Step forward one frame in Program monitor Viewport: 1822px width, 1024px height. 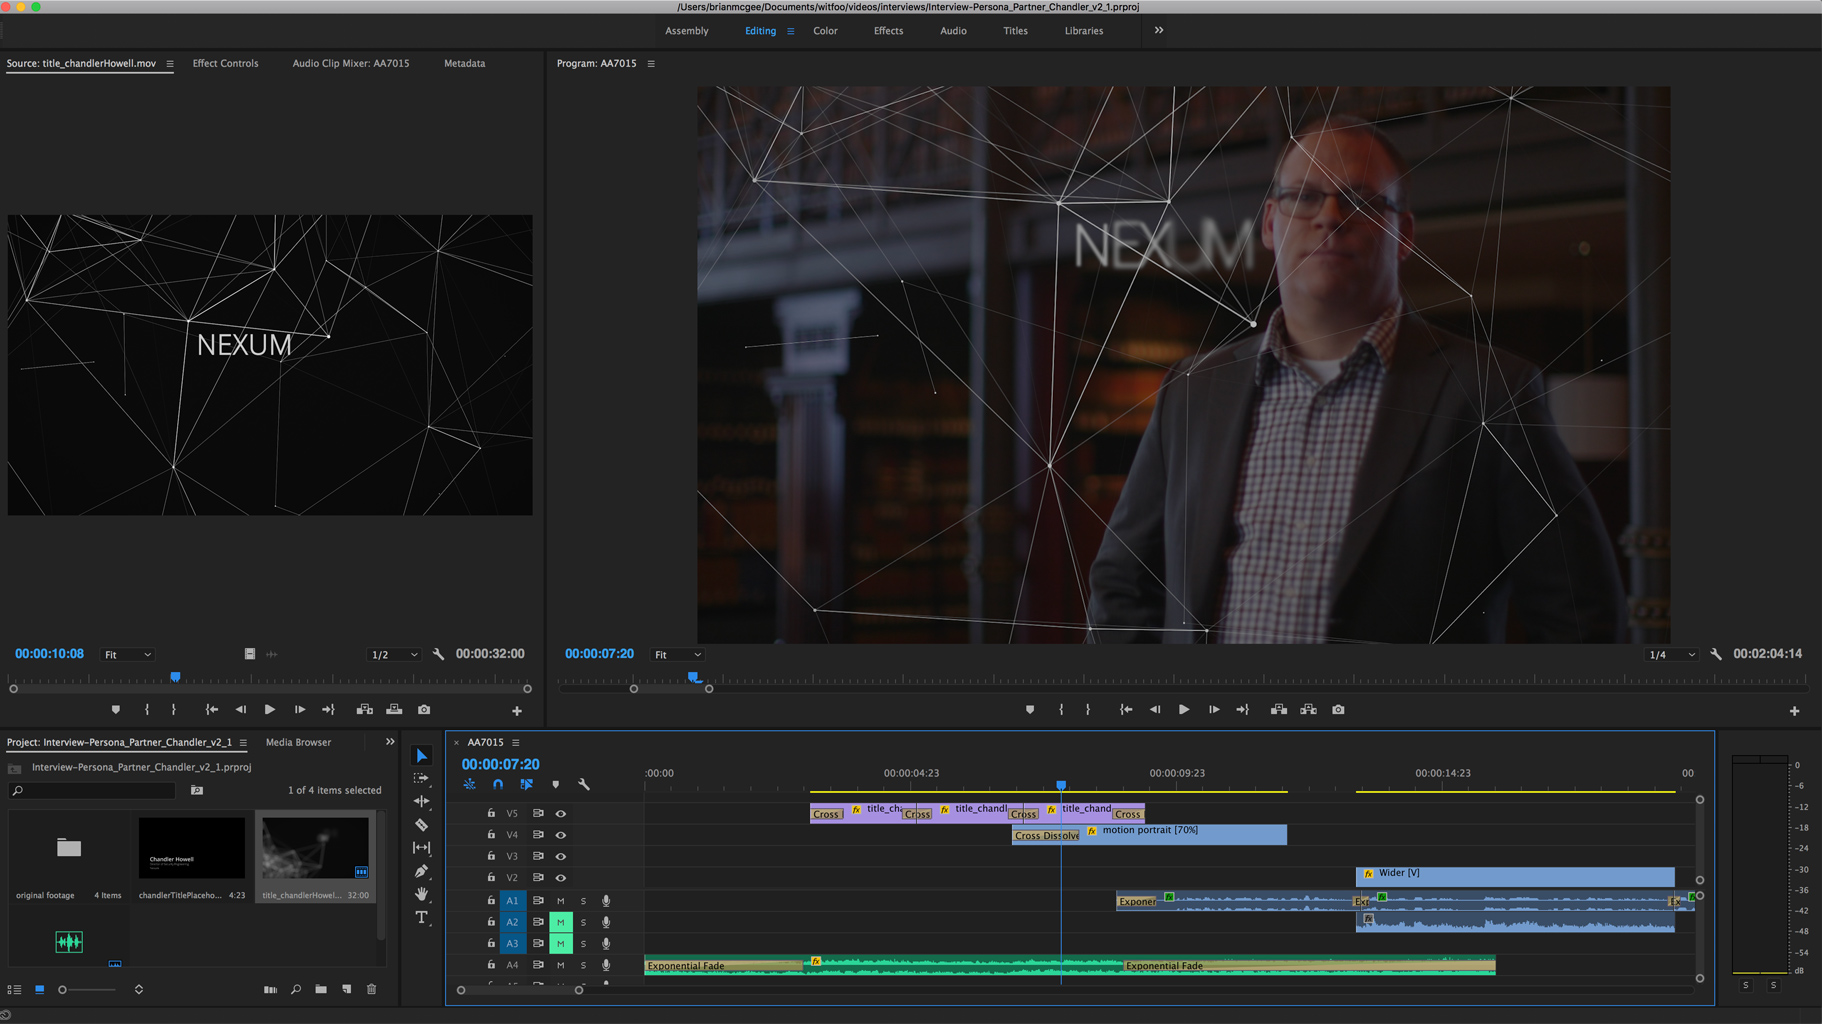pyautogui.click(x=1214, y=710)
